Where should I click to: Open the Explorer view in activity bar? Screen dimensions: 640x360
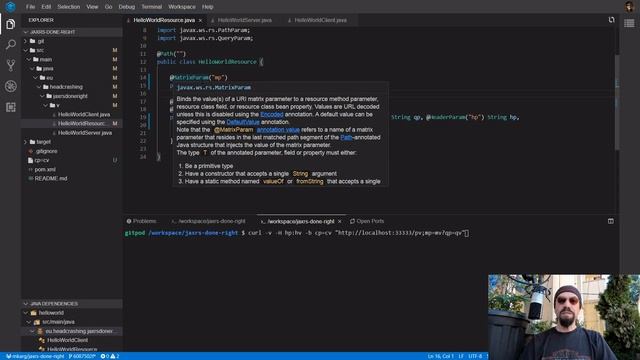(11, 24)
